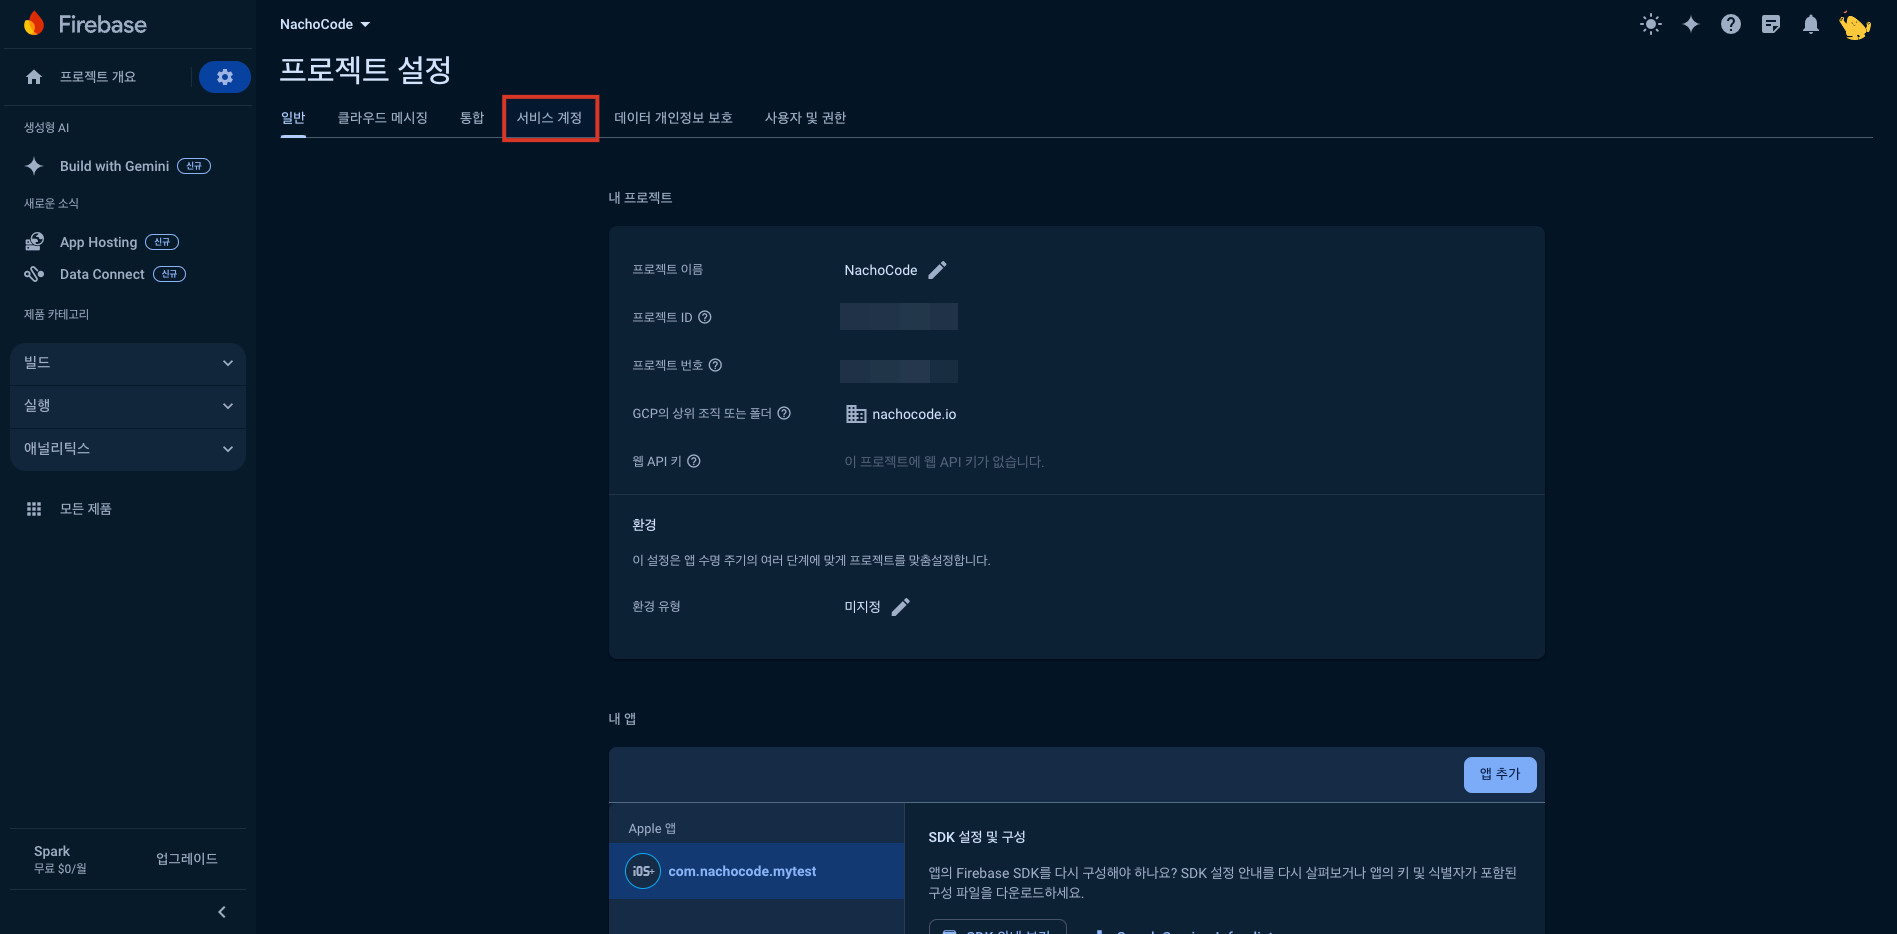The height and width of the screenshot is (934, 1897).
Task: Expand the 빌드 category
Action: (x=128, y=363)
